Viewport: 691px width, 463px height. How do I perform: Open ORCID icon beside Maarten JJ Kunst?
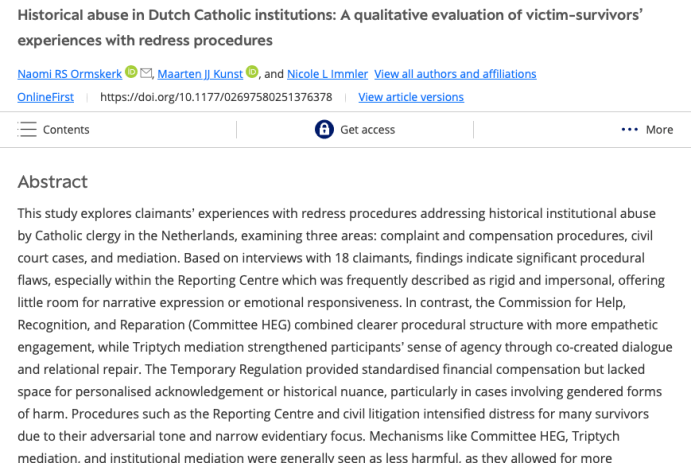point(252,73)
